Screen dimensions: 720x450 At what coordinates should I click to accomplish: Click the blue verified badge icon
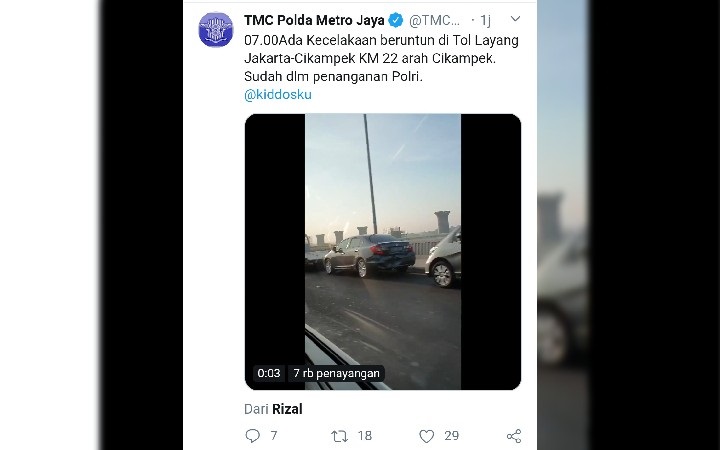coord(395,20)
